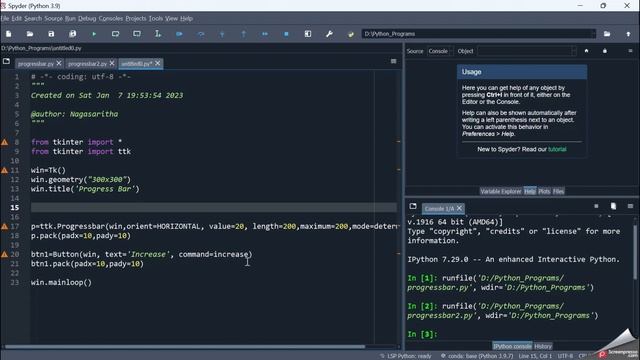Open the IPython console options menu
Viewport: 640px width, 360px height.
pyautogui.click(x=630, y=206)
